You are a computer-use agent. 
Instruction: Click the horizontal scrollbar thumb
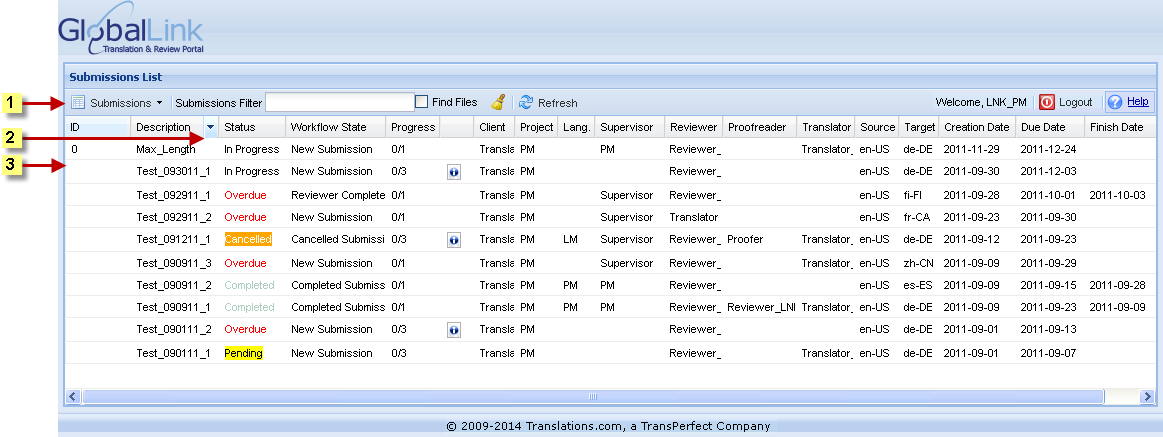point(592,397)
